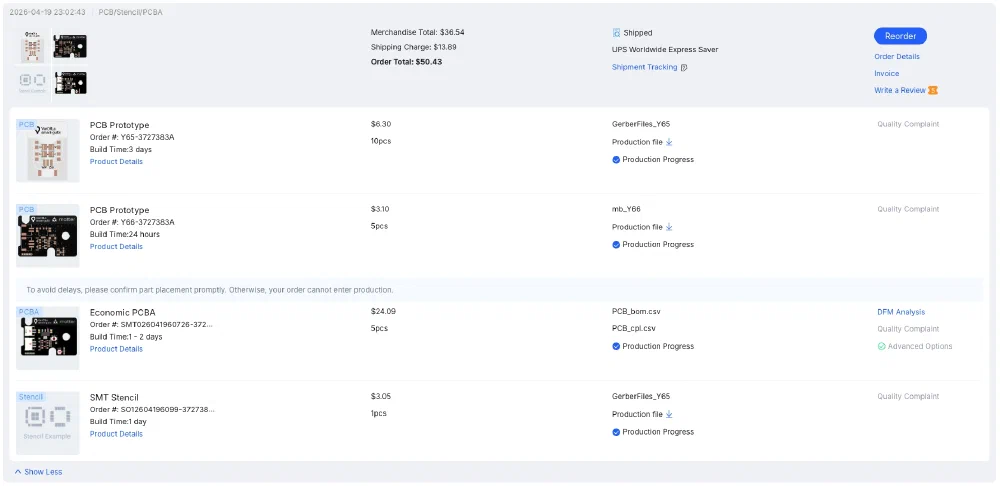
Task: Click the SMT Stencil product title
Action: 114,398
